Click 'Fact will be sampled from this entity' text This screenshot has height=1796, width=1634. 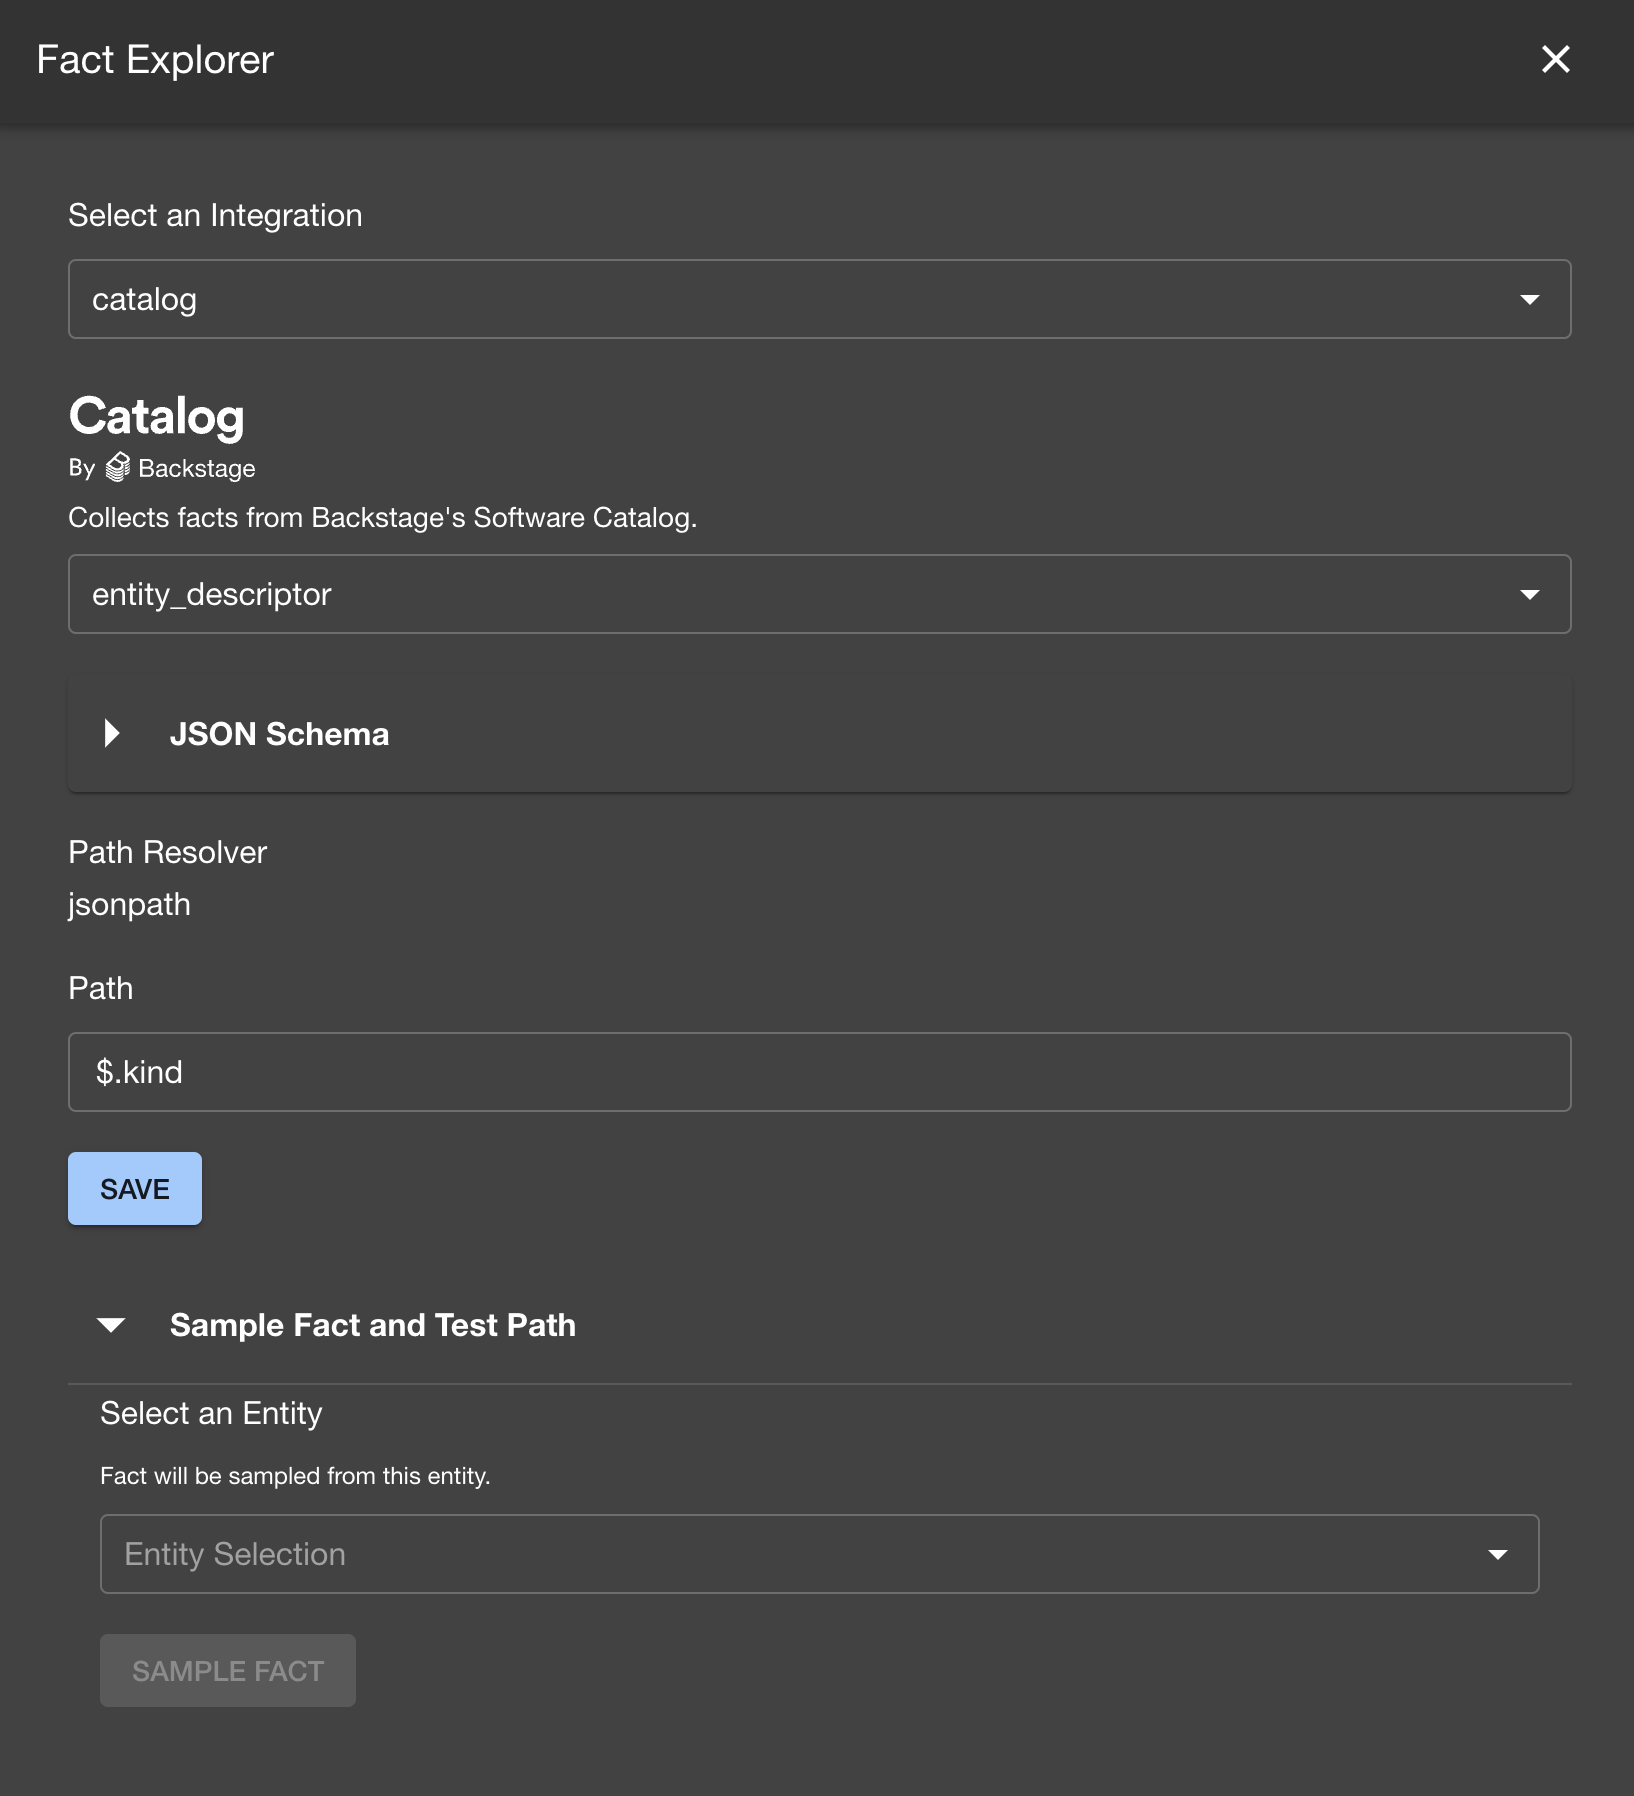[295, 1476]
